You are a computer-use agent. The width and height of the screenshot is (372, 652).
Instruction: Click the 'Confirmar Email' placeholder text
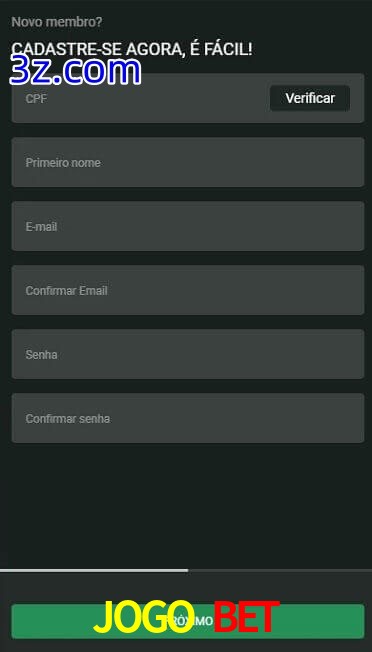pos(67,291)
